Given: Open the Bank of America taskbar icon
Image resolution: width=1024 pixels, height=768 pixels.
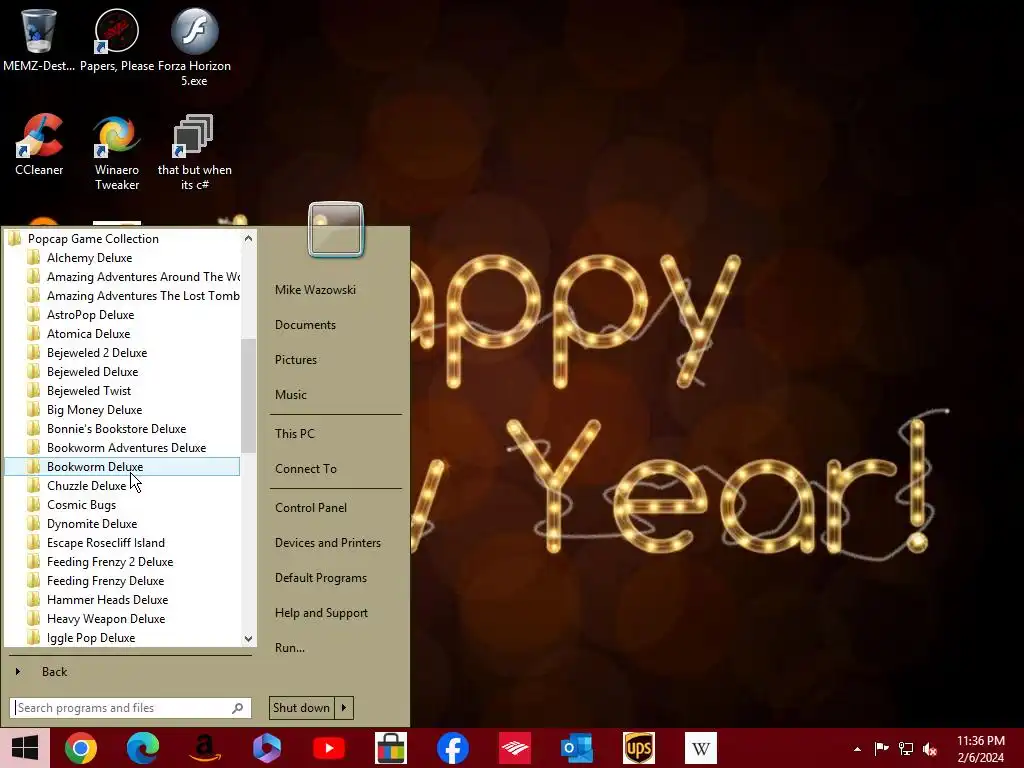Looking at the screenshot, I should click(x=515, y=748).
